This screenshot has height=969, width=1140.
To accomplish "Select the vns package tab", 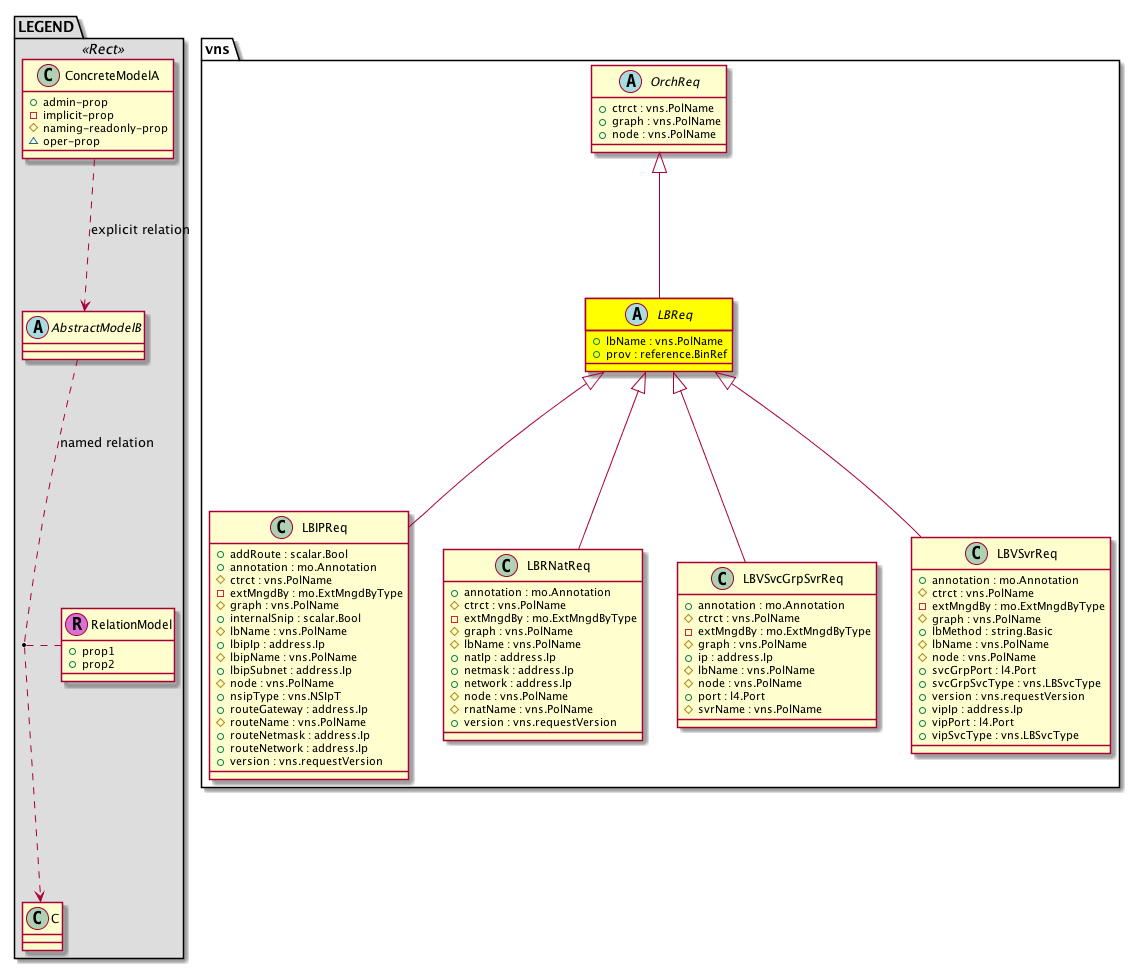I will (x=218, y=47).
